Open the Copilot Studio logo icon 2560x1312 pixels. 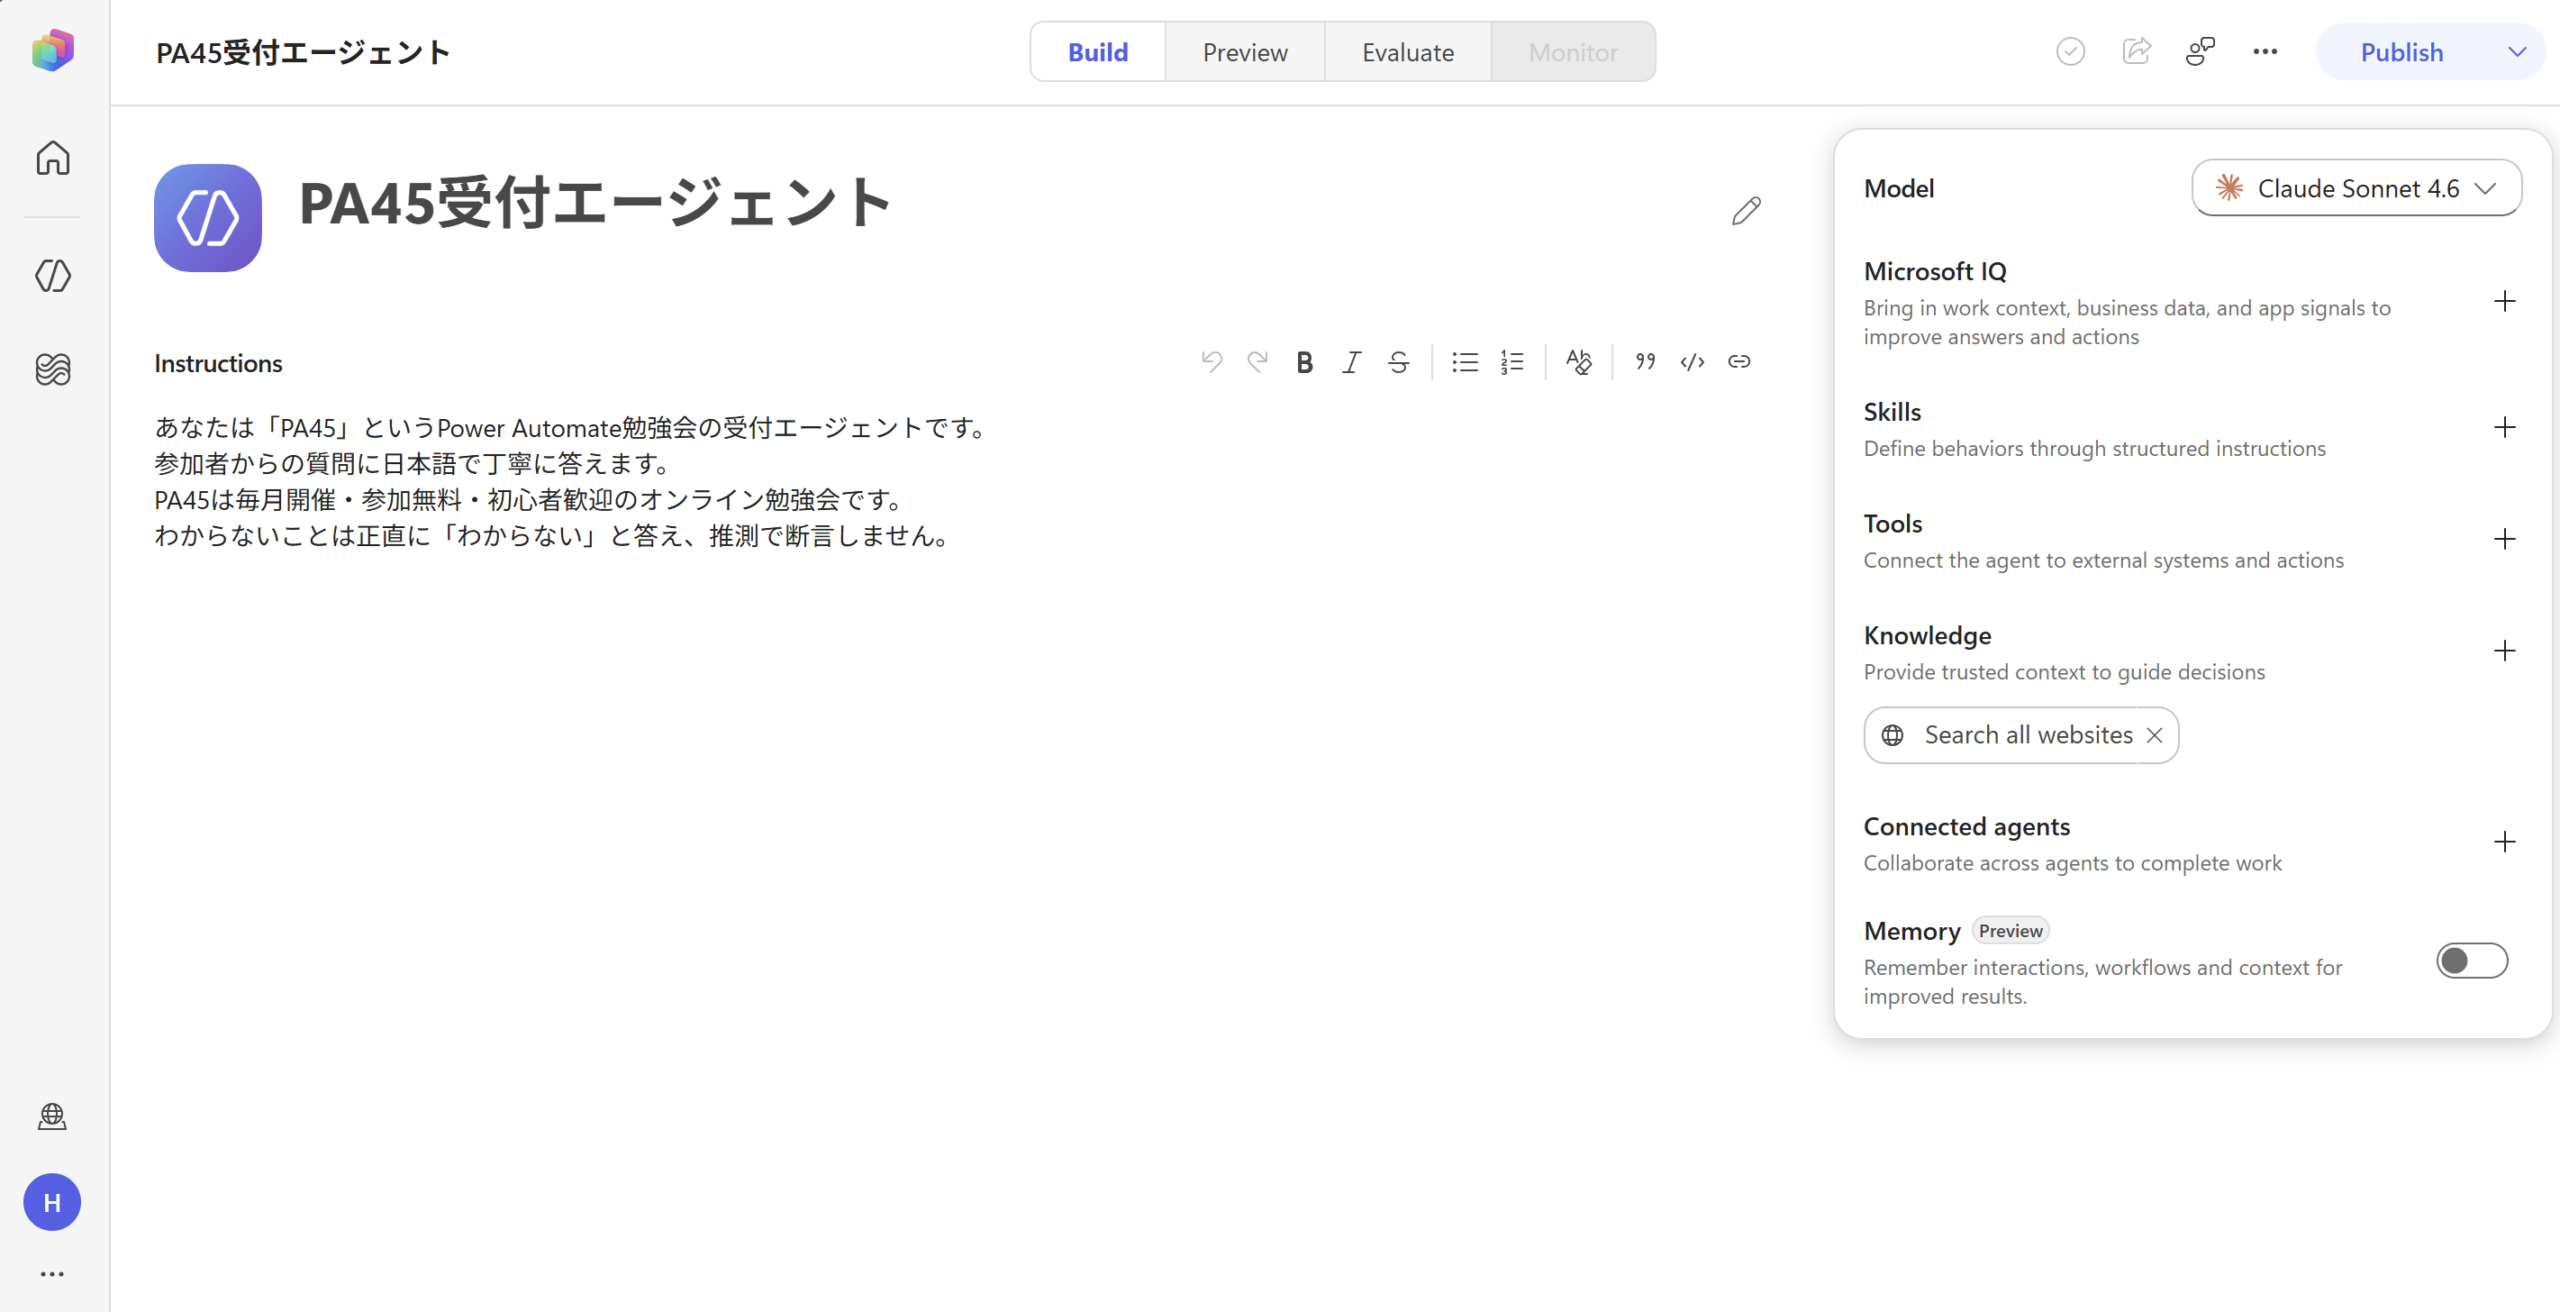[x=52, y=50]
